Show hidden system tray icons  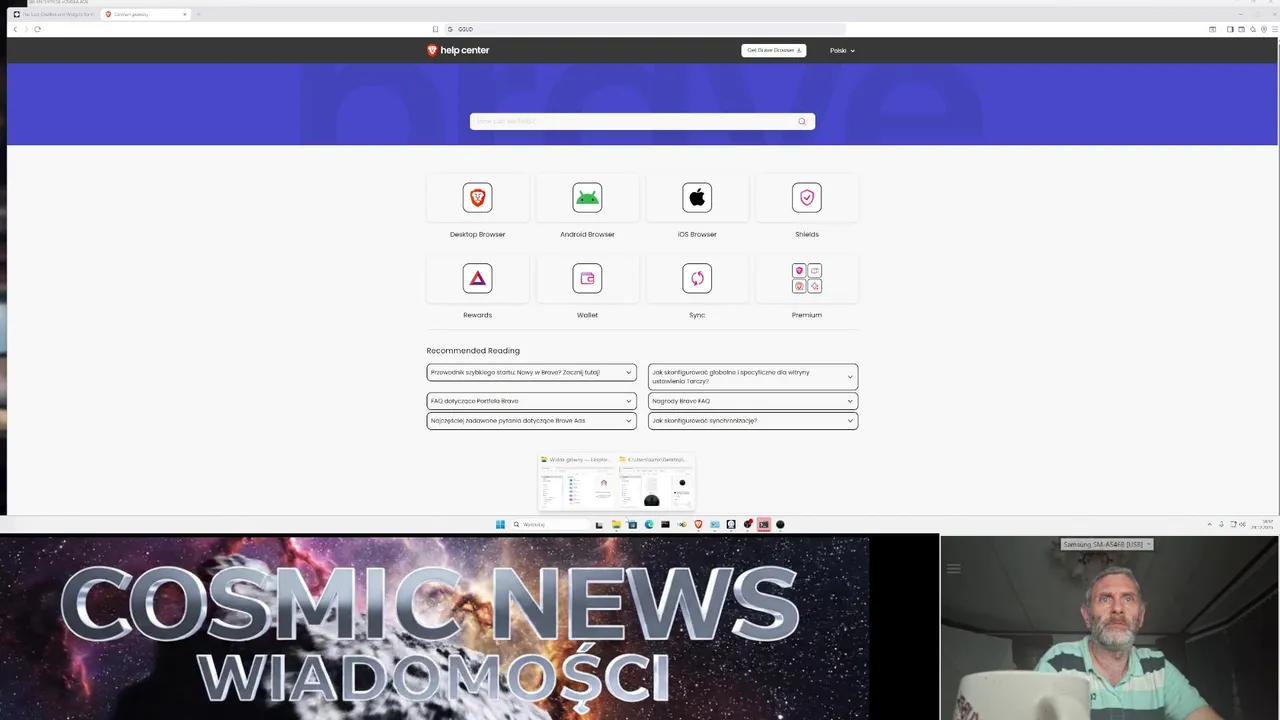[1209, 524]
